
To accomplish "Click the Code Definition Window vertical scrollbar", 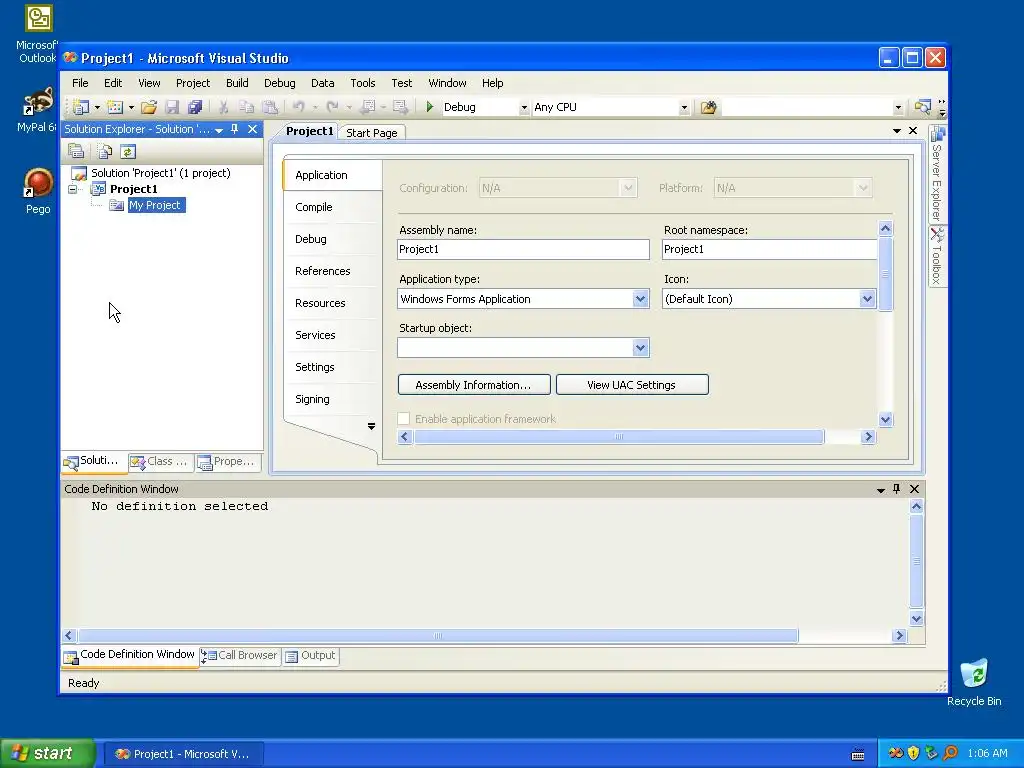I will [916, 562].
